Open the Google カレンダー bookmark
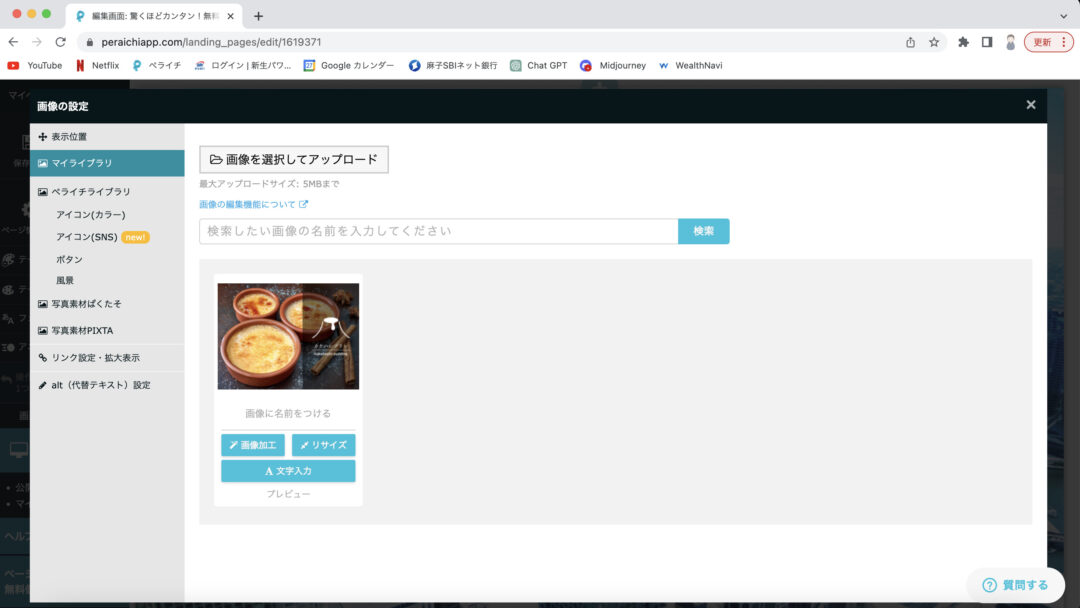This screenshot has height=608, width=1080. (x=349, y=65)
